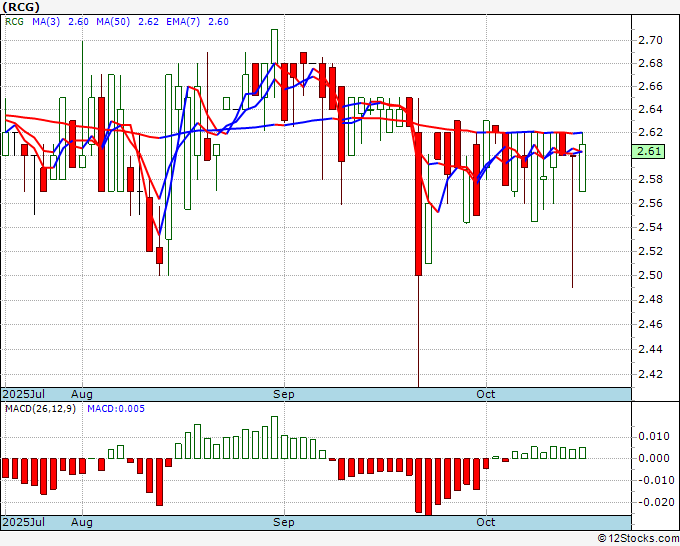680x546 pixels.
Task: Click the EMA(7) legend label
Action: pyautogui.click(x=183, y=22)
